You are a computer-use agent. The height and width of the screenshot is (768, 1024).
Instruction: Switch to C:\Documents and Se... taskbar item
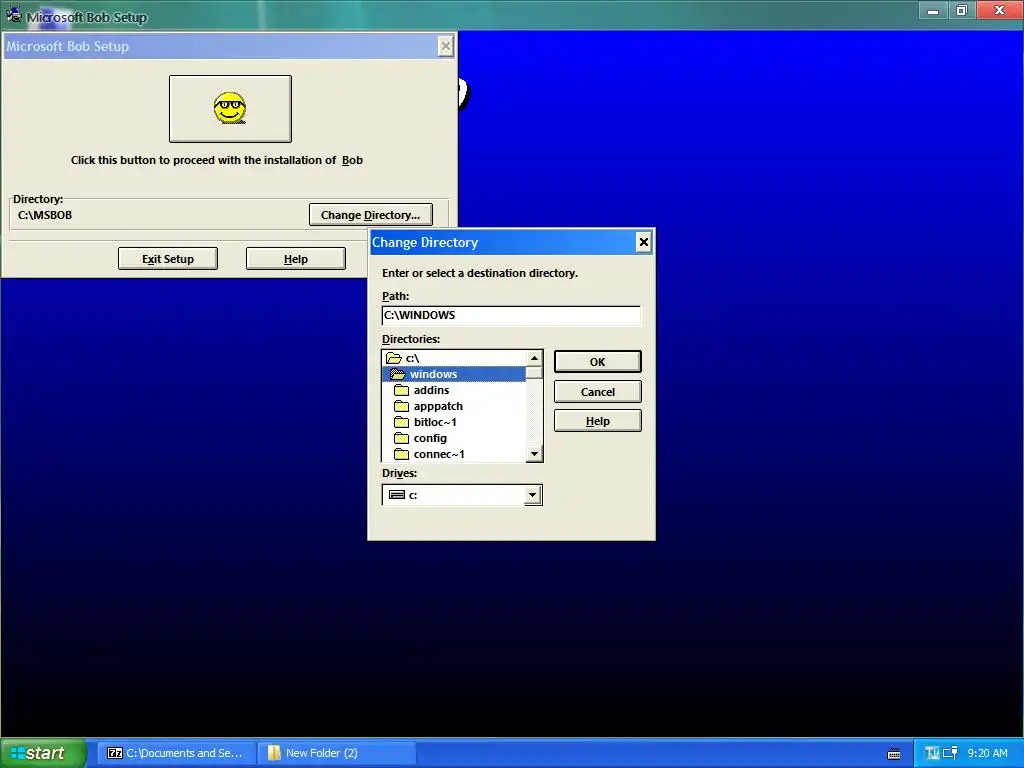(174, 753)
